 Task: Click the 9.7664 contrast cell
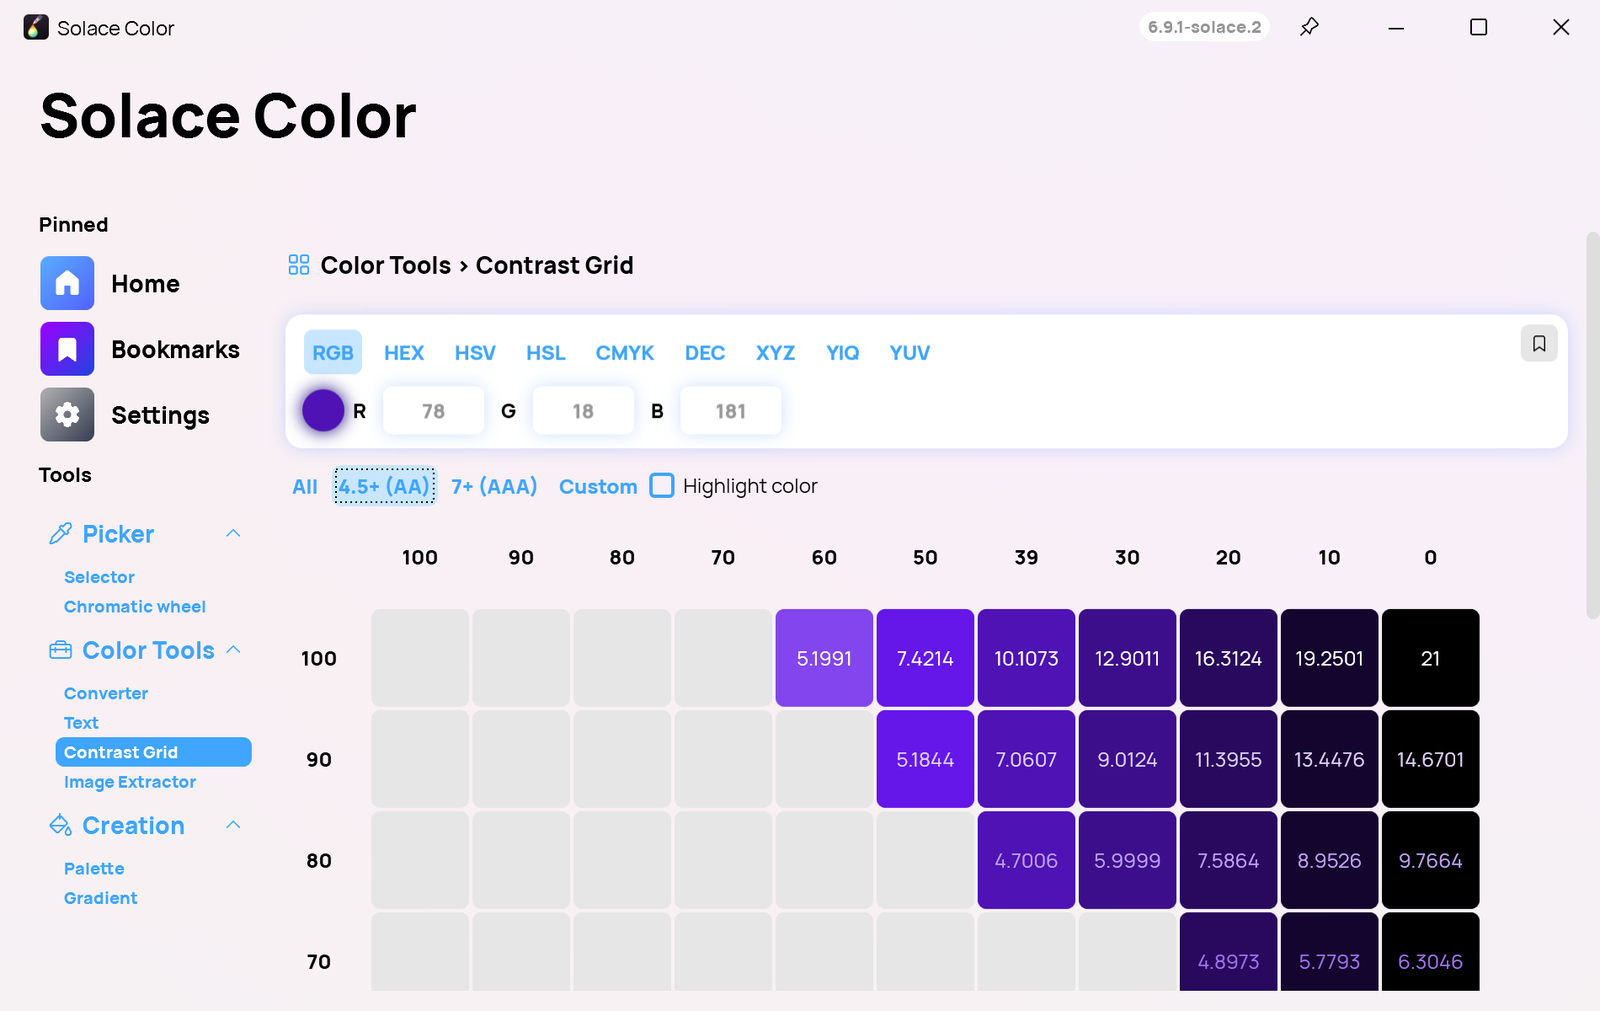[1430, 860]
